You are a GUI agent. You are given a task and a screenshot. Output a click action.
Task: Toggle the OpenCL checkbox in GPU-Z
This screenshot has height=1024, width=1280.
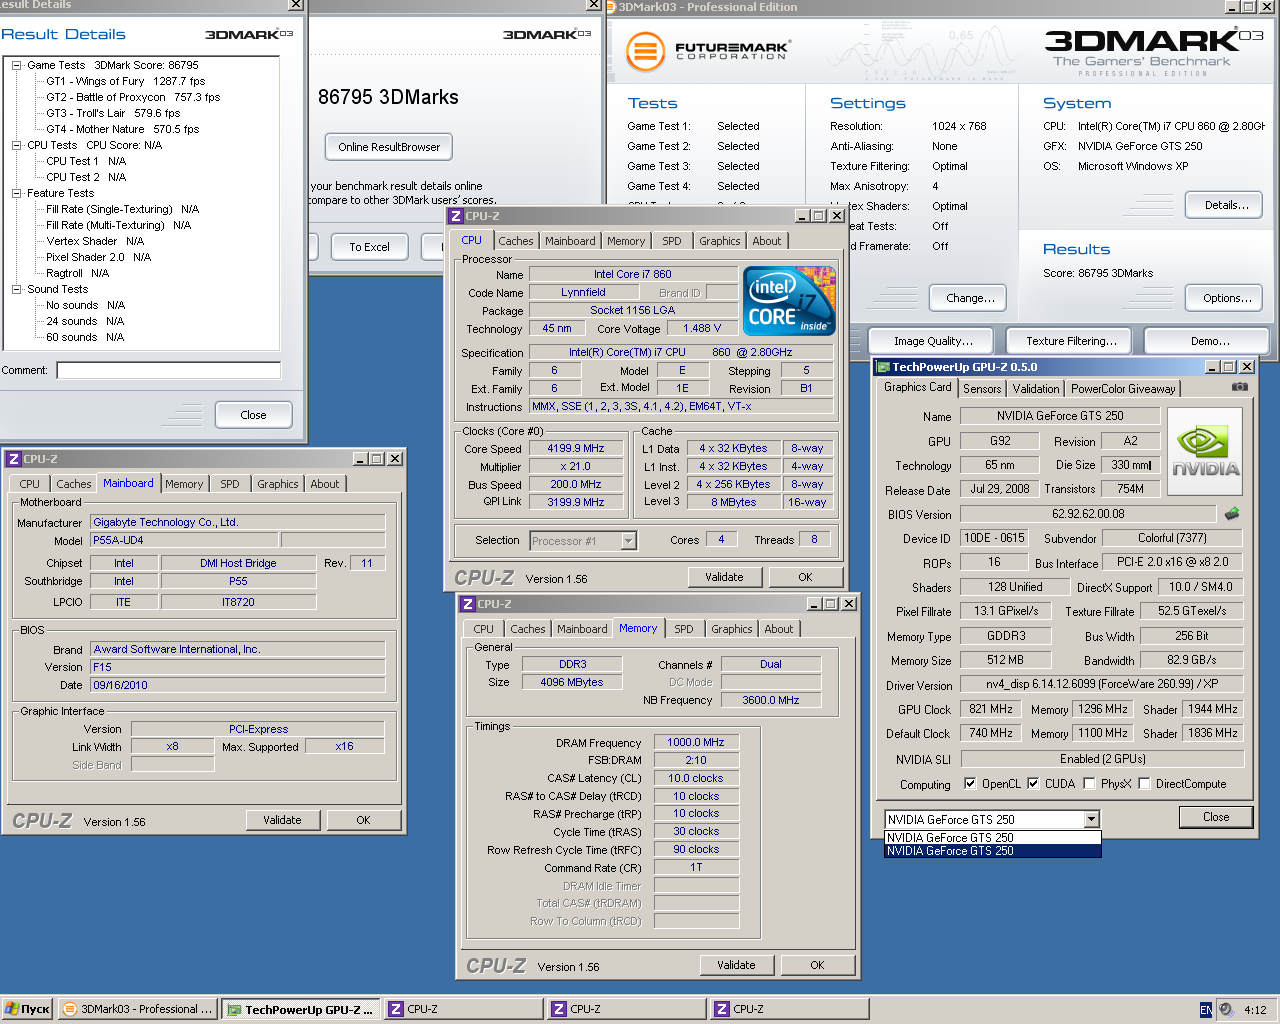point(969,784)
